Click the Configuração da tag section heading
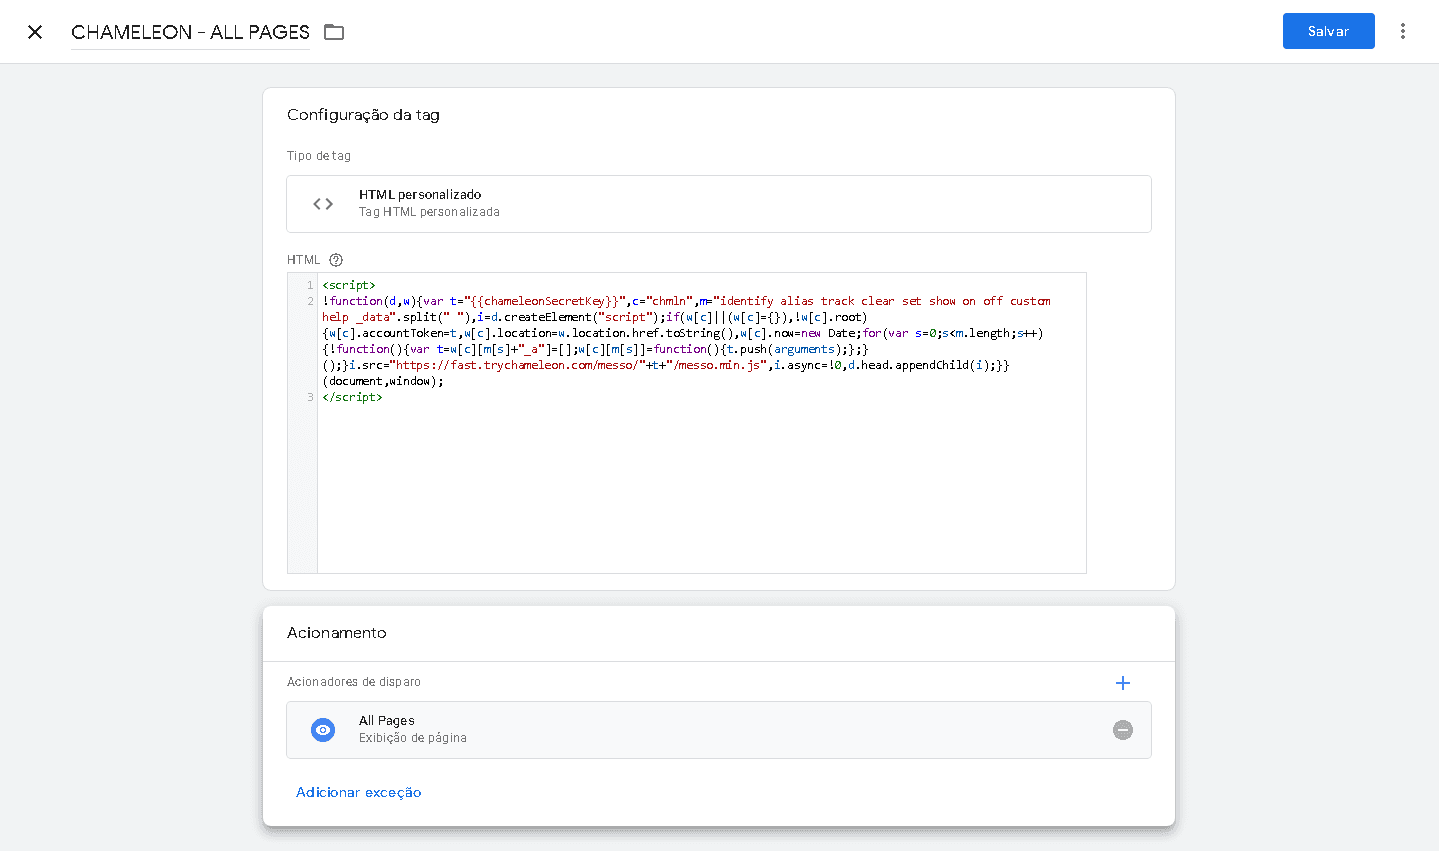Image resolution: width=1439 pixels, height=851 pixels. coord(363,115)
